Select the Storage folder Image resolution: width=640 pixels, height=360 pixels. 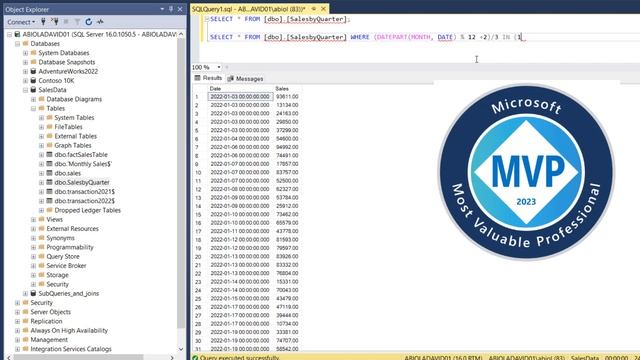point(57,275)
